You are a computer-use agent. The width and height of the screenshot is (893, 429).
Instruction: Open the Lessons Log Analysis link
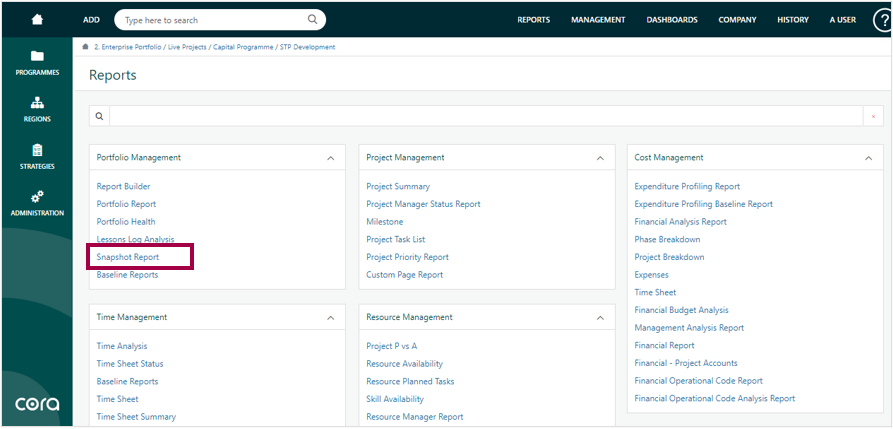coord(136,239)
